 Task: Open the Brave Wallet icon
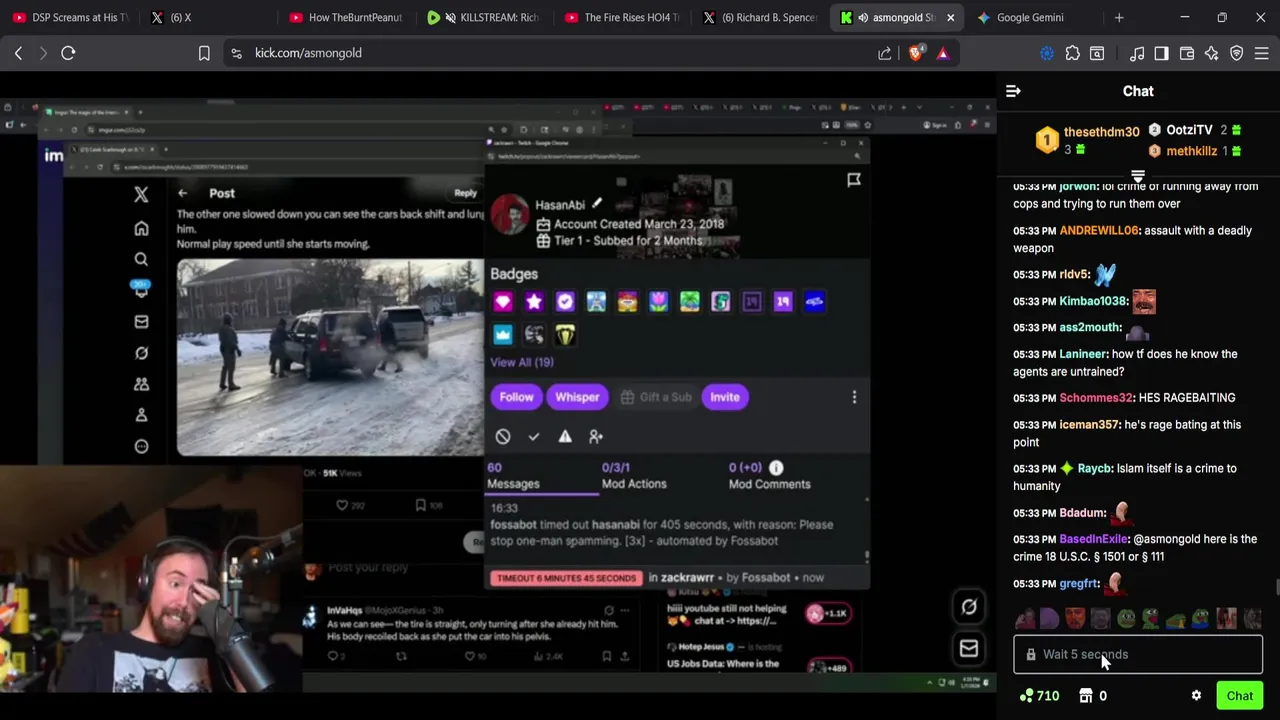coord(1186,53)
